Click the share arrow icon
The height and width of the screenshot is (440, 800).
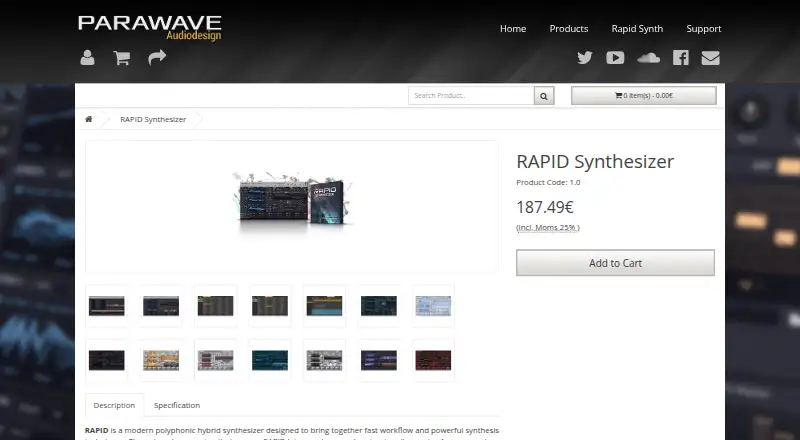point(157,57)
